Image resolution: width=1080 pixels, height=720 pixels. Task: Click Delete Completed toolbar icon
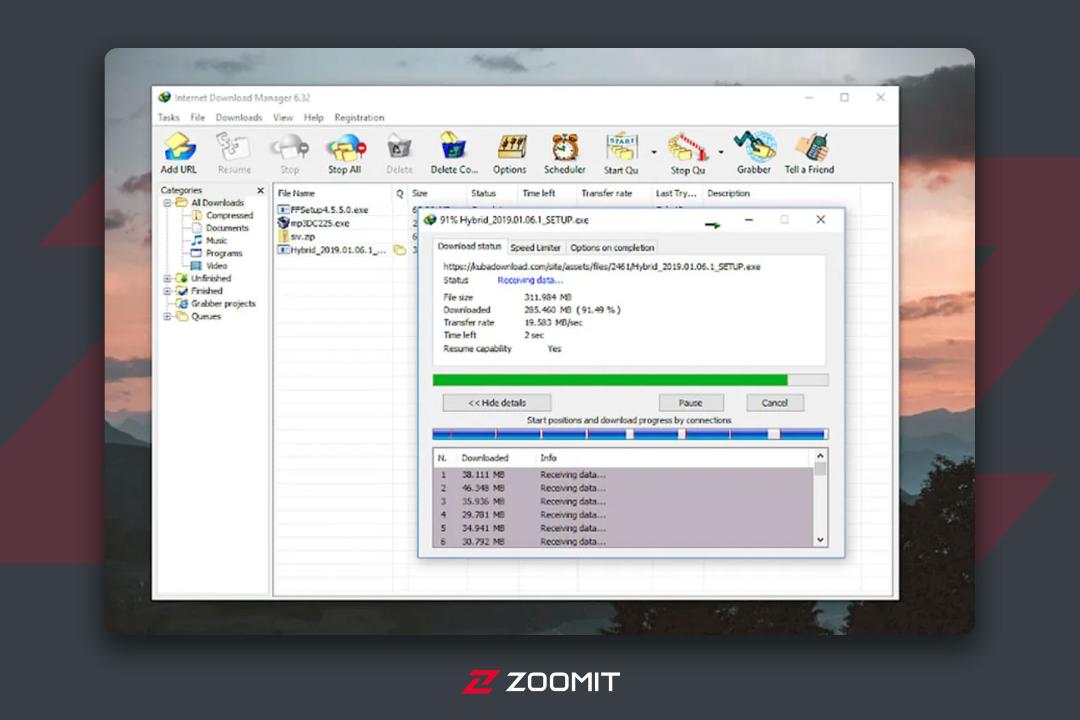(x=454, y=153)
